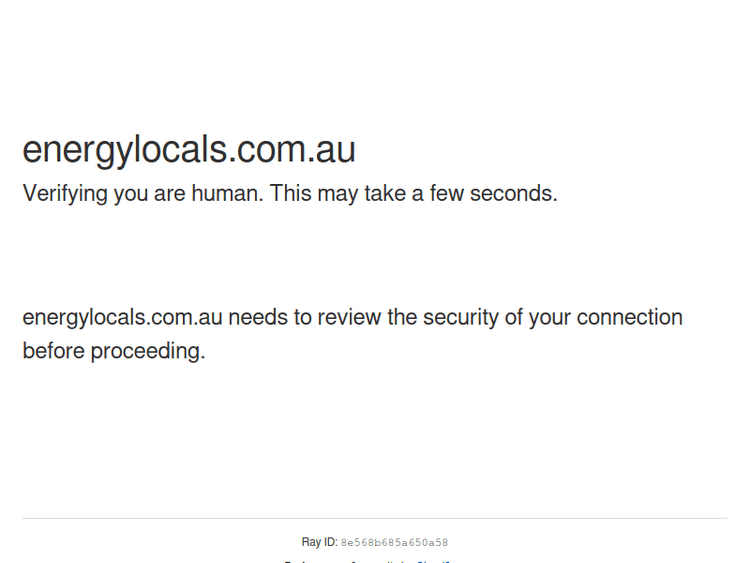Click the word "before" in the paragraph
The height and width of the screenshot is (563, 750).
53,352
